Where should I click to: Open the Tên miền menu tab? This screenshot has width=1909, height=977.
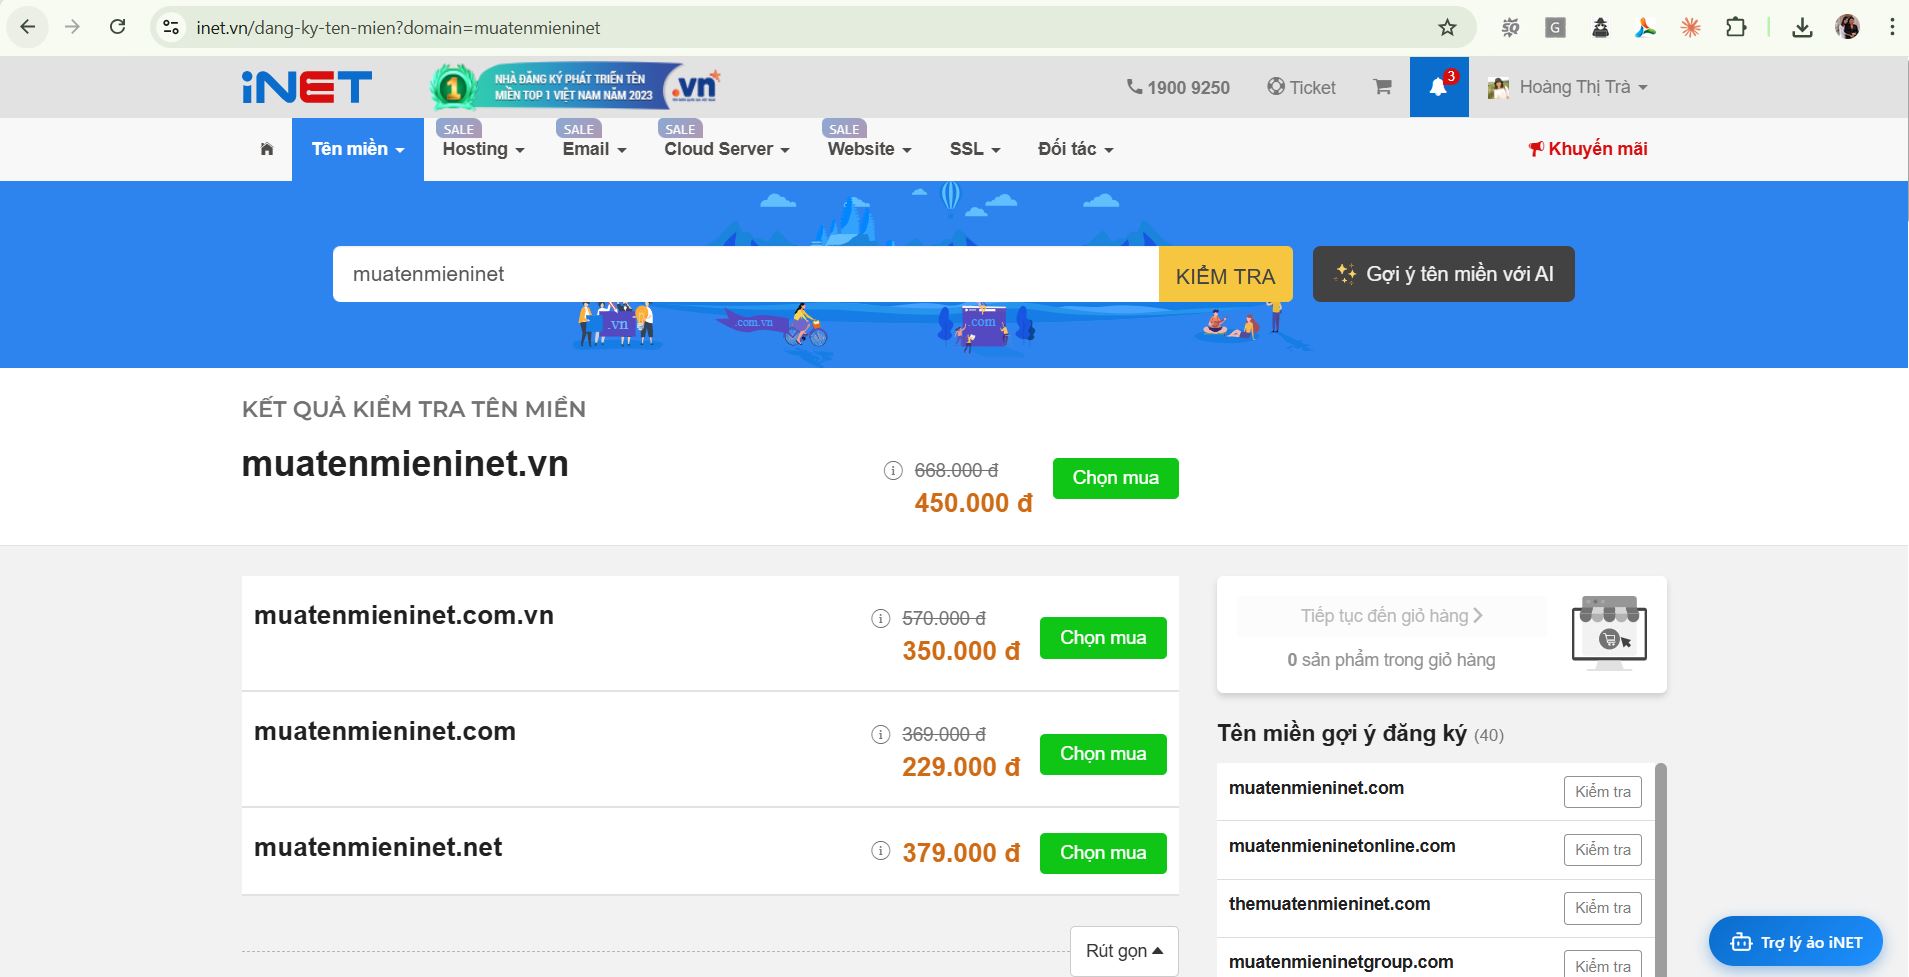tap(357, 149)
